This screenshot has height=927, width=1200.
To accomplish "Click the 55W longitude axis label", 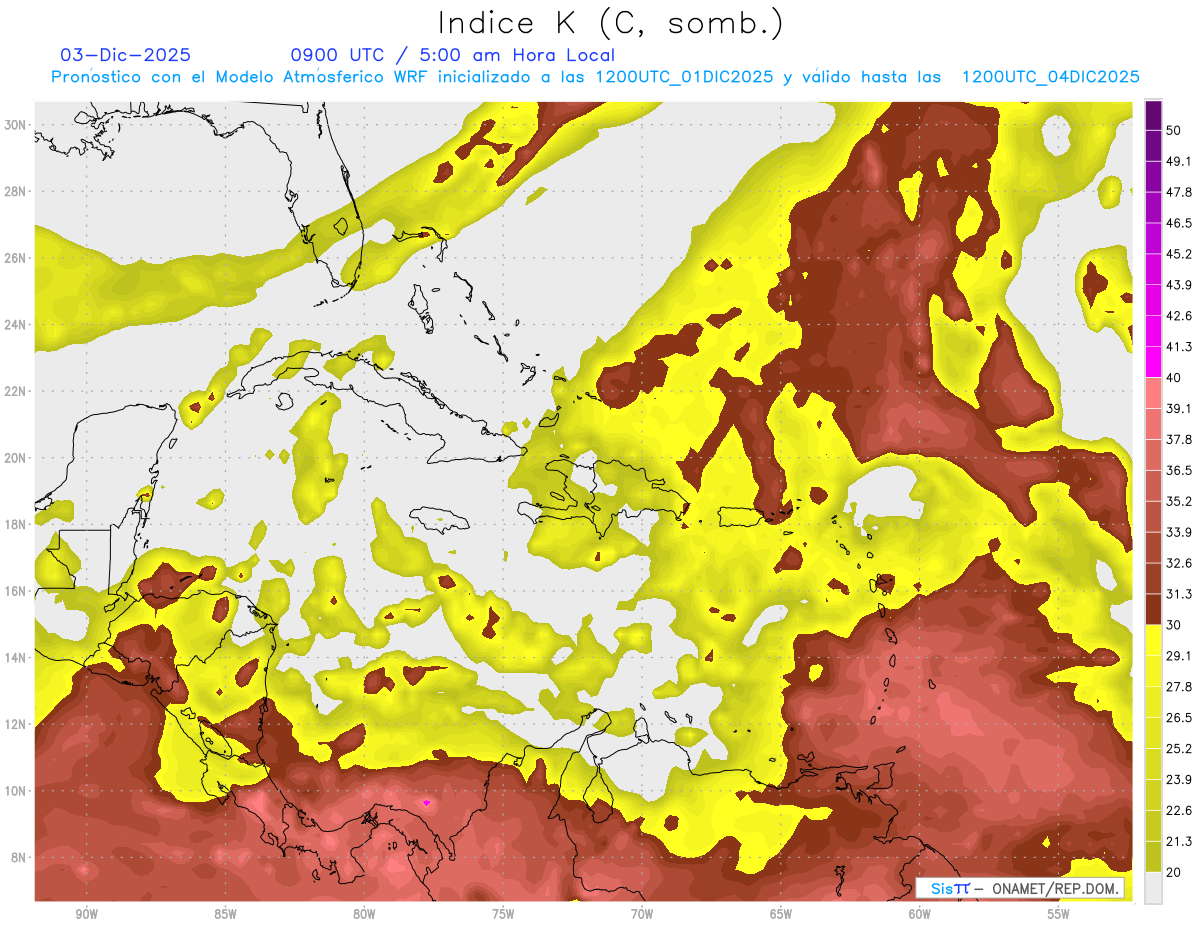I will [x=1059, y=914].
